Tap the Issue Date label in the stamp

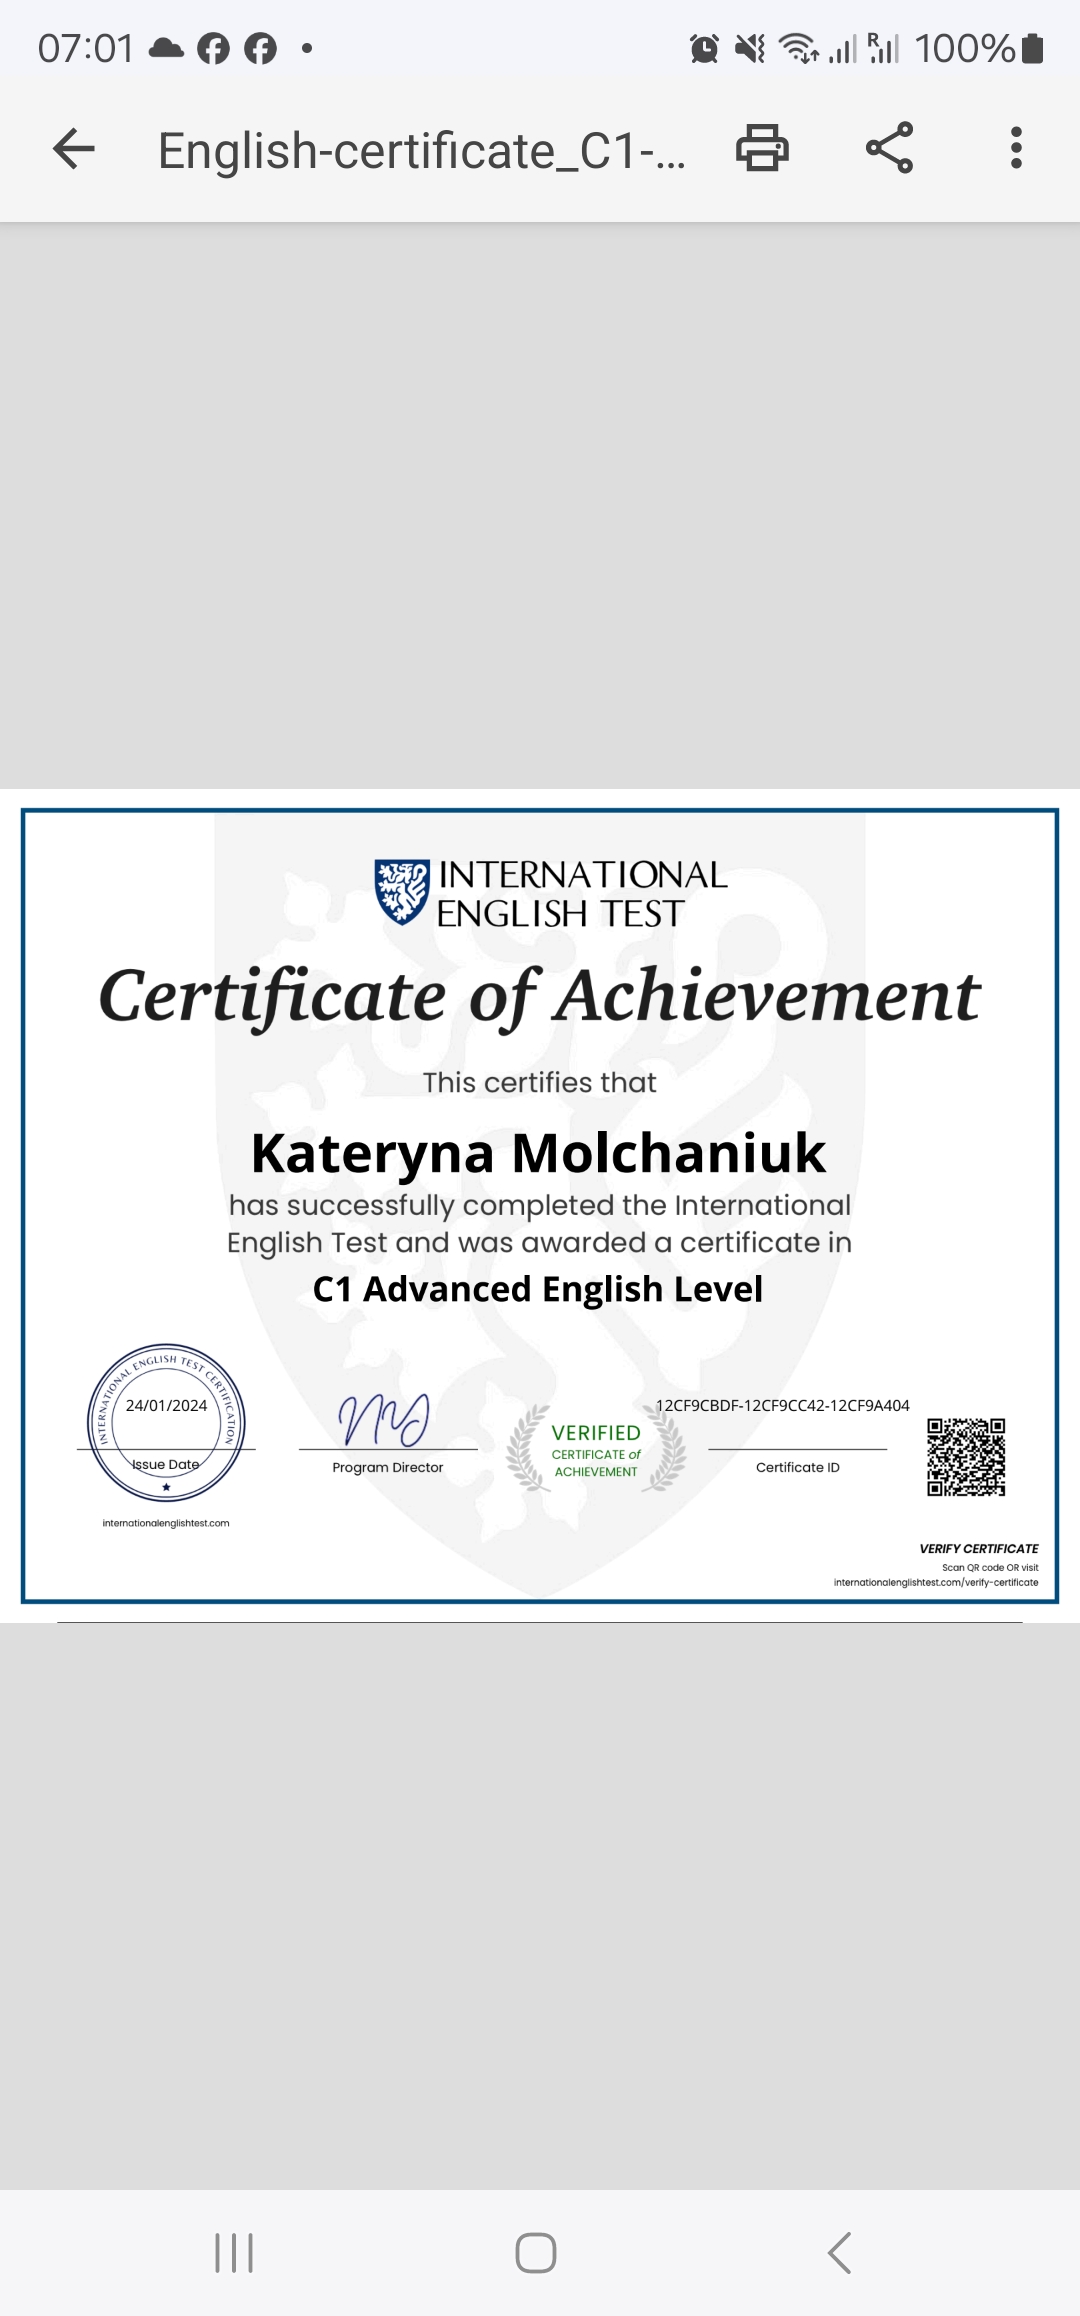166,1464
